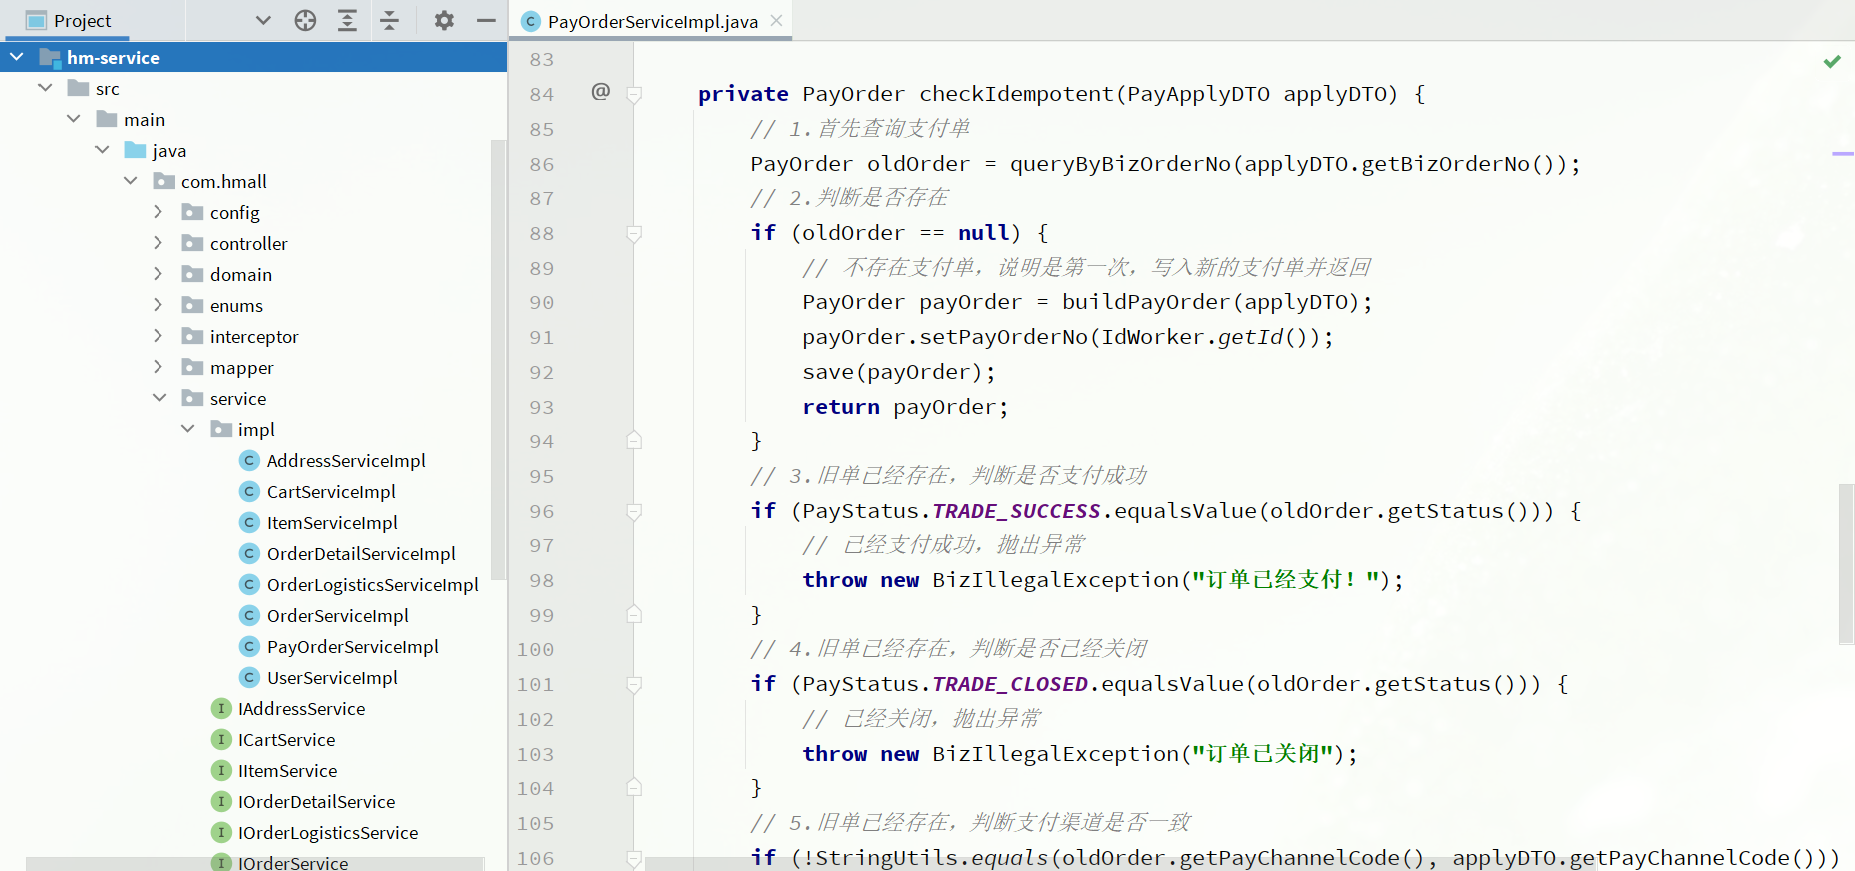The image size is (1855, 871).
Task: Click the interface icon beside IItemService
Action: [221, 771]
